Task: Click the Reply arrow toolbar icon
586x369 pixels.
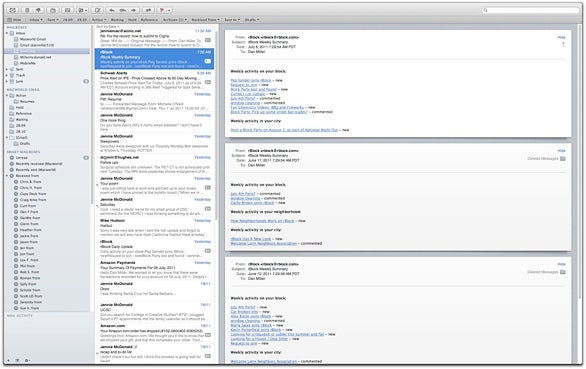Action: click(x=112, y=10)
